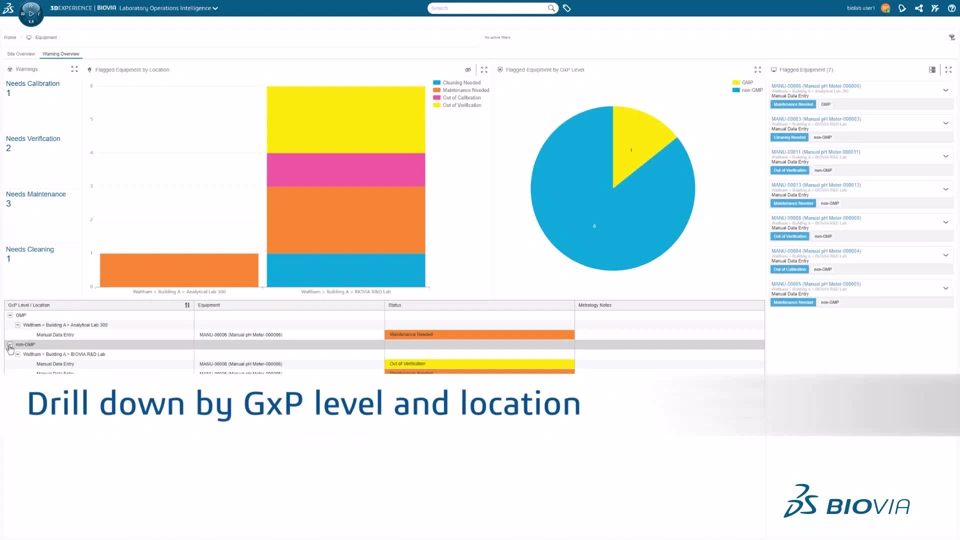Open the tag icon beside search
This screenshot has width=960, height=540.
click(x=567, y=8)
